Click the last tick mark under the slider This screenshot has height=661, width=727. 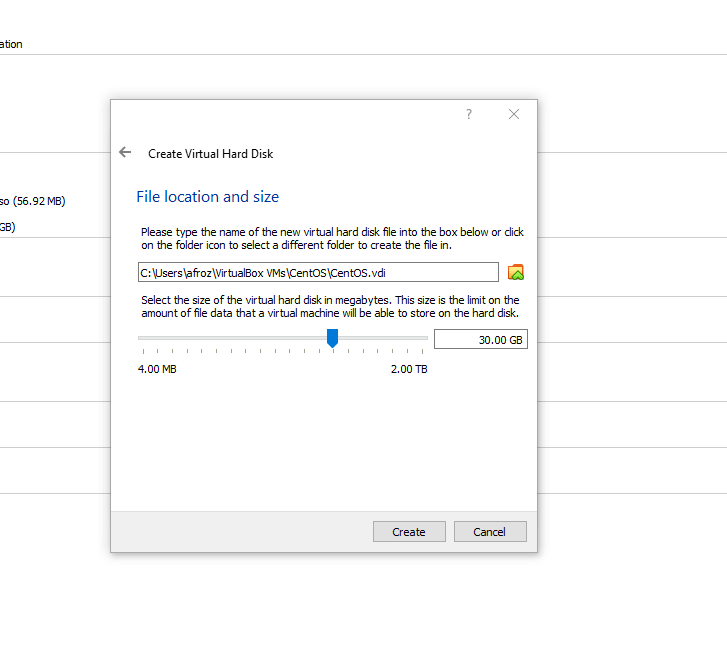pos(422,351)
